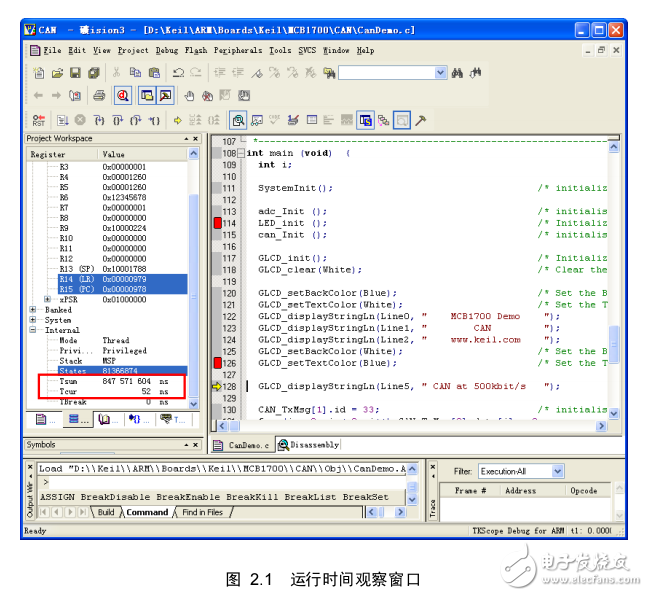Open the Filter Execution-All dropdown
Image resolution: width=648 pixels, height=596 pixels.
pos(557,471)
